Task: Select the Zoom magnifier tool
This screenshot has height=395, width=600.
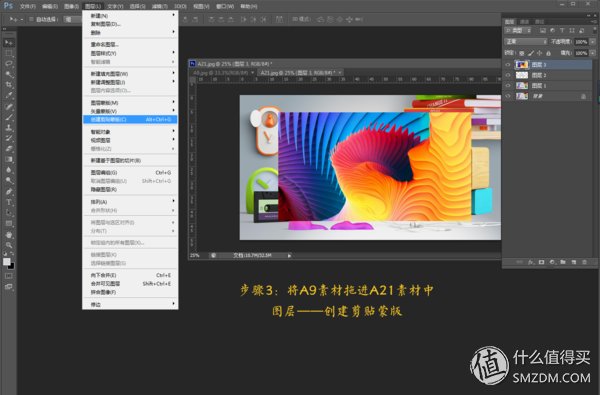Action: coord(9,245)
